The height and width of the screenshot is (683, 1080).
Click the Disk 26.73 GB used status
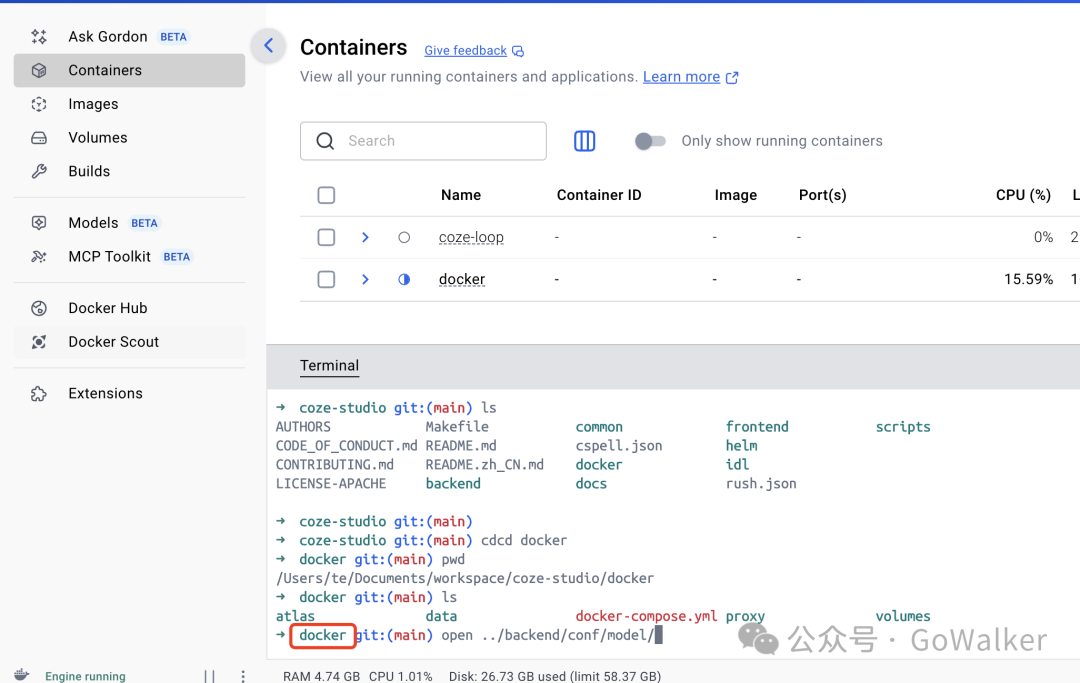(x=555, y=676)
